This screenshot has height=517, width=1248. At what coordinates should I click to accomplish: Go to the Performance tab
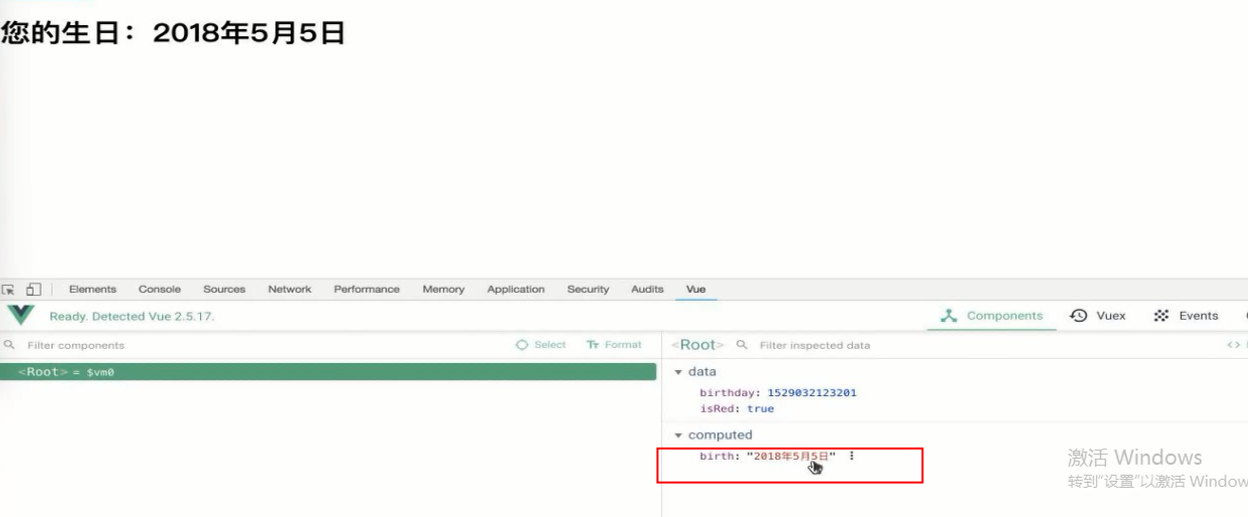367,289
